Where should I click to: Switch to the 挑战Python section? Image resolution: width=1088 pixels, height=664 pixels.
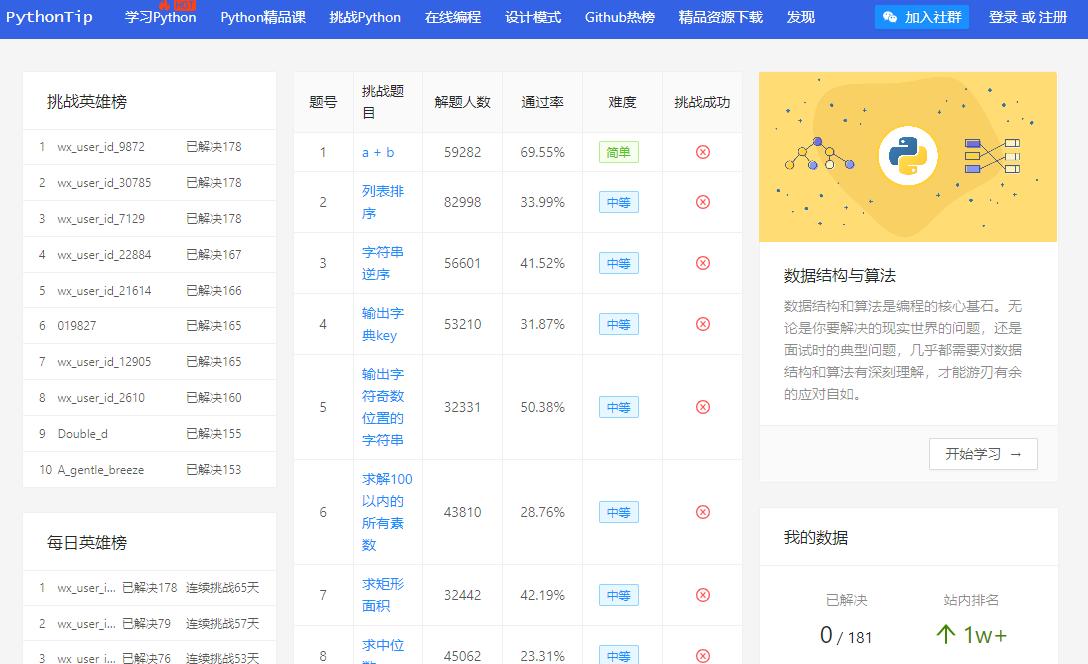(x=364, y=17)
